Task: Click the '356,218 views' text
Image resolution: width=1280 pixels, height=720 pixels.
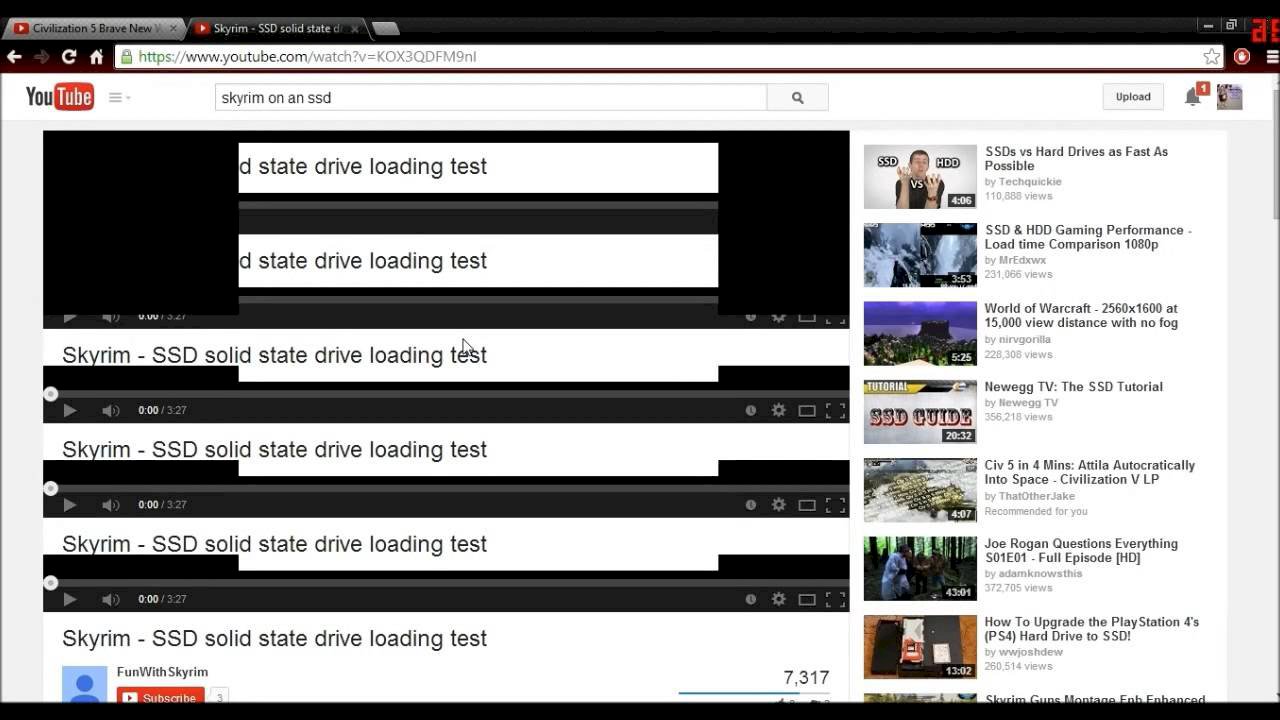Action: click(1018, 417)
